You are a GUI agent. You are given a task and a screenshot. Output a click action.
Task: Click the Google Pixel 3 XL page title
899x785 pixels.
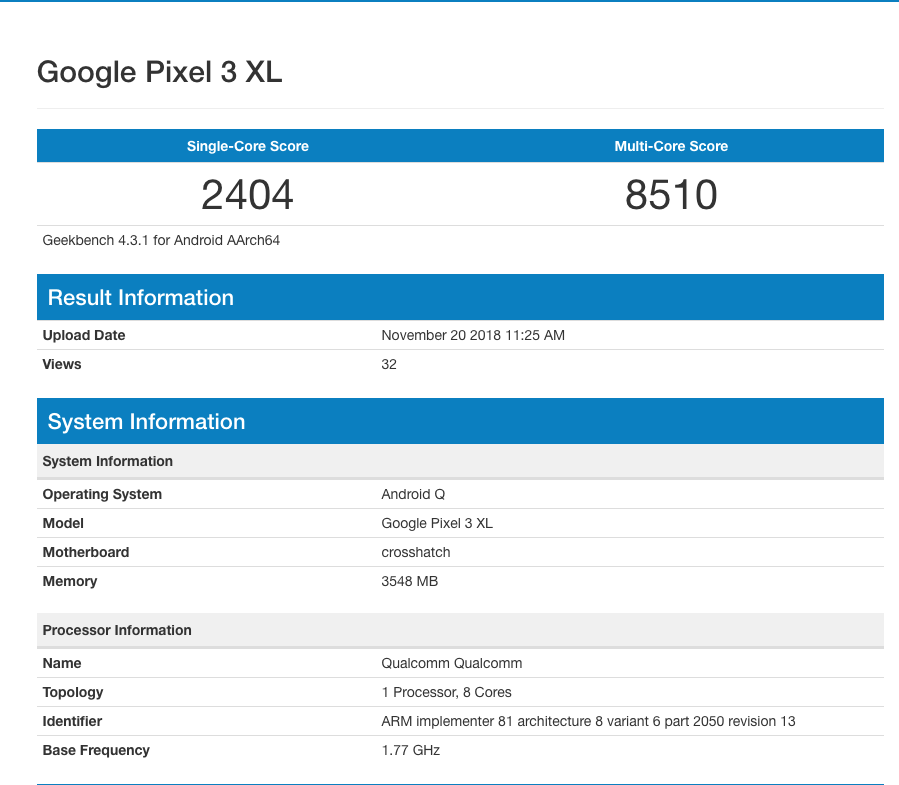[159, 71]
